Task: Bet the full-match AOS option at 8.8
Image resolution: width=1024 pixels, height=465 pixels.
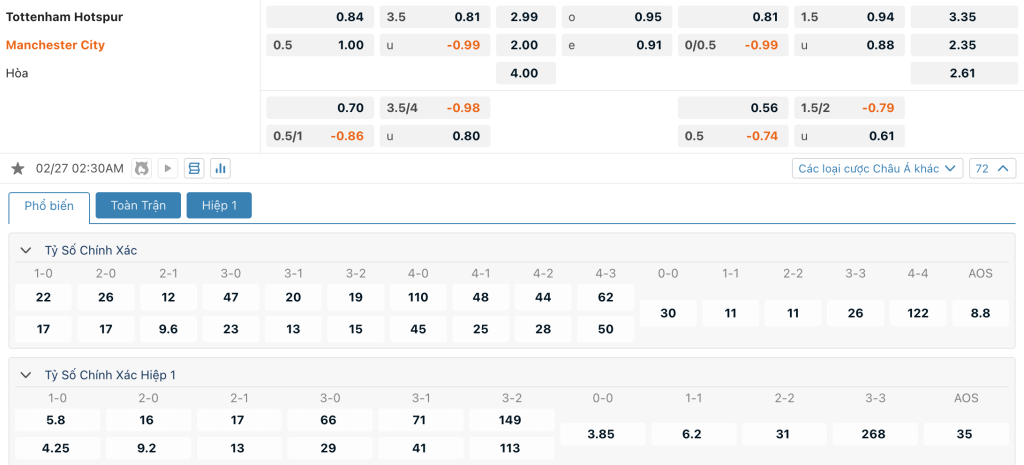Action: tap(980, 313)
